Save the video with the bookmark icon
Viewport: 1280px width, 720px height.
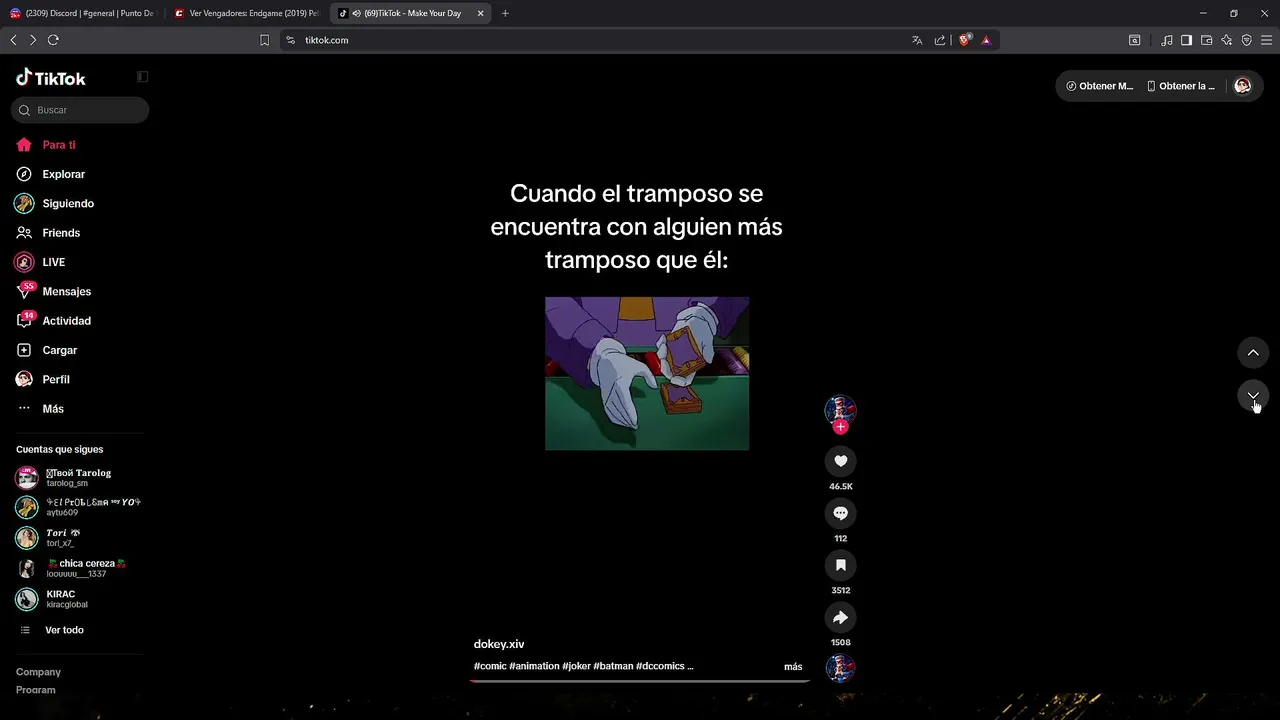840,565
